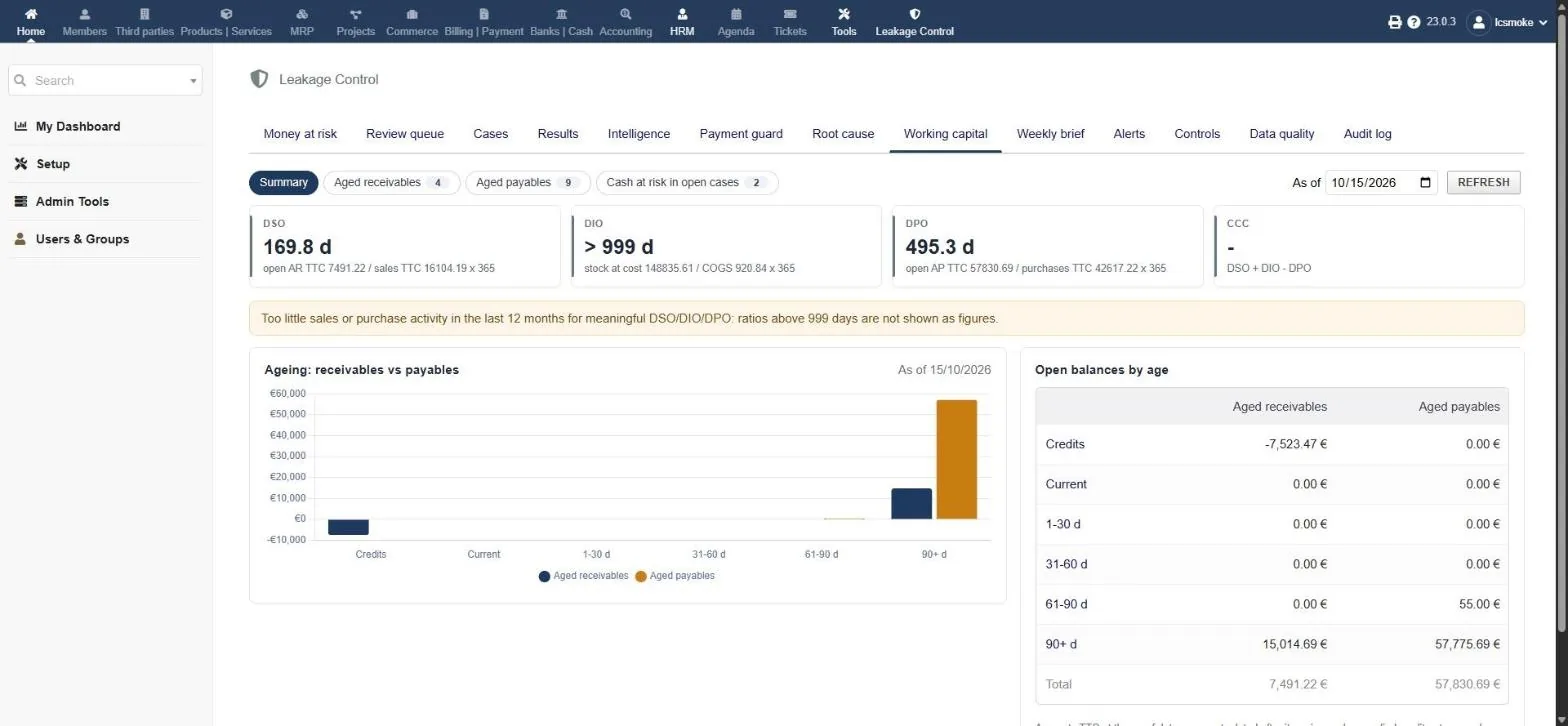Open the lcsmoke user menu dropdown
Image resolution: width=1568 pixels, height=726 pixels.
point(1507,22)
